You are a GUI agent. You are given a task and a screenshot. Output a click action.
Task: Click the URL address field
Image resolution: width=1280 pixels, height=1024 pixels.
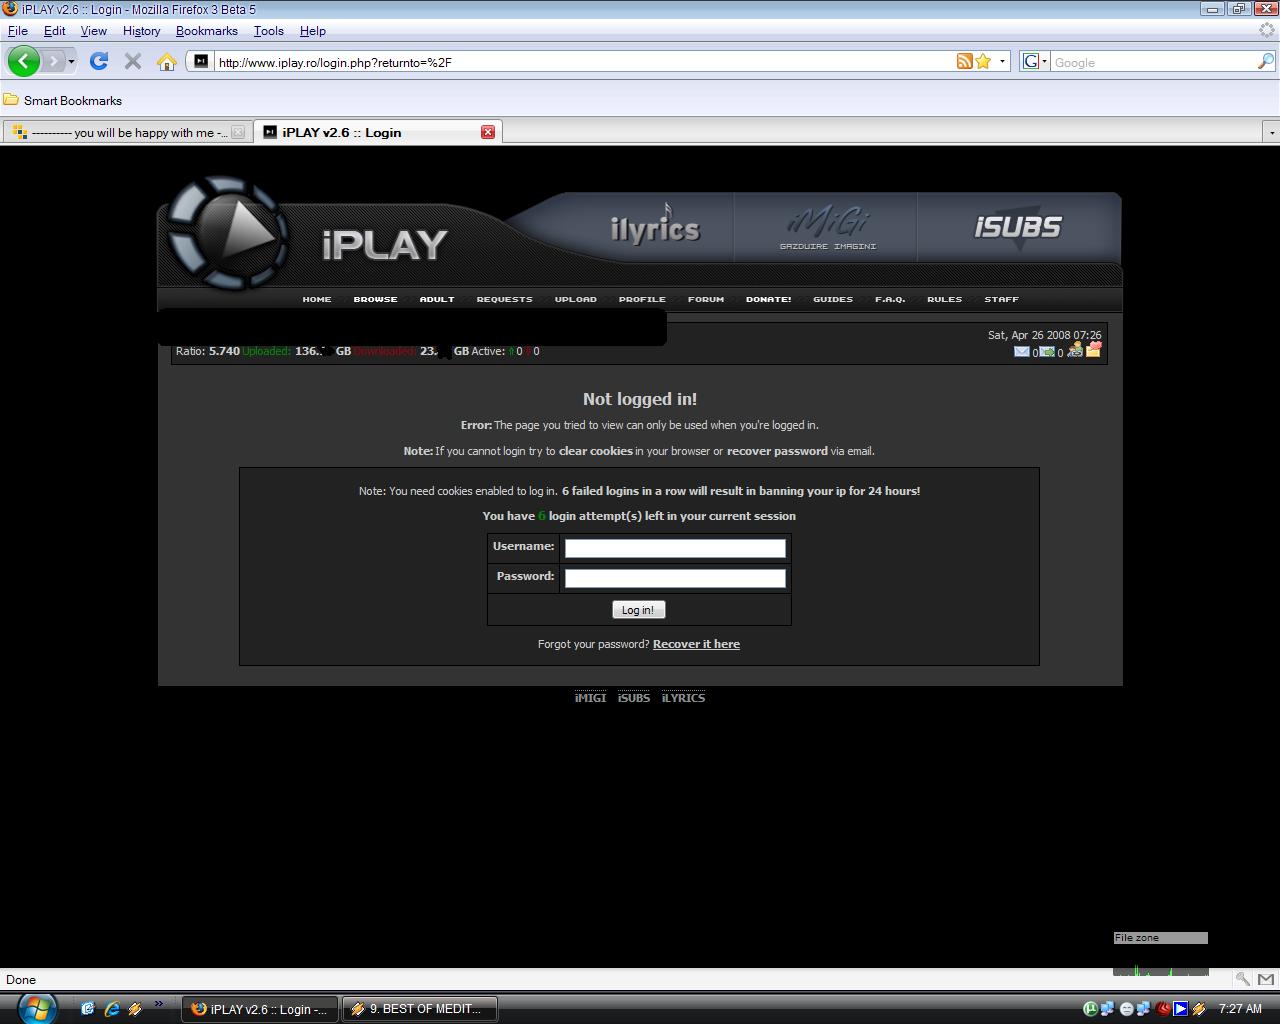pos(584,62)
